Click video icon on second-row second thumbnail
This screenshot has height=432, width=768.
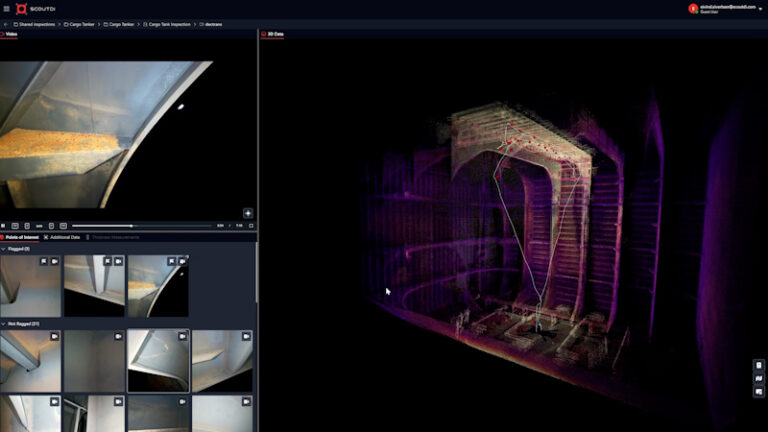pyautogui.click(x=119, y=402)
